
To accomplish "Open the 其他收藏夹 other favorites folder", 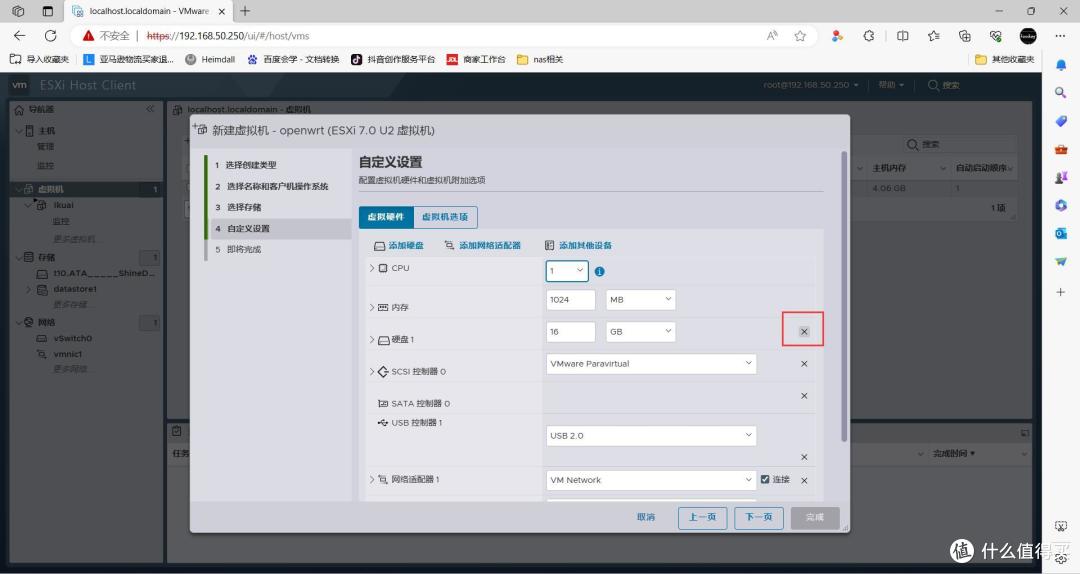I will click(1005, 59).
